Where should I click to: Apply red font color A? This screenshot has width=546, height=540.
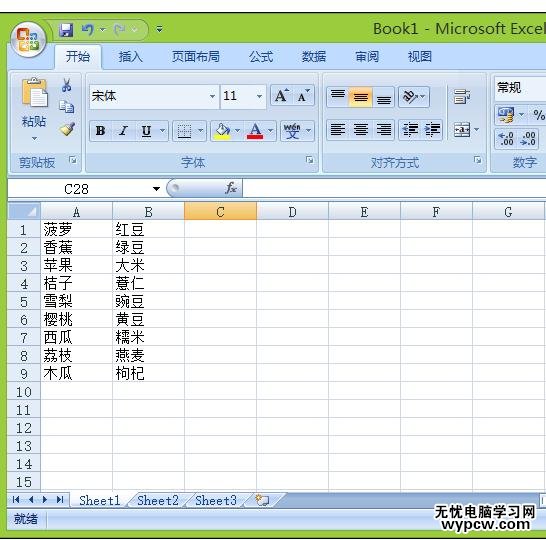tap(255, 131)
